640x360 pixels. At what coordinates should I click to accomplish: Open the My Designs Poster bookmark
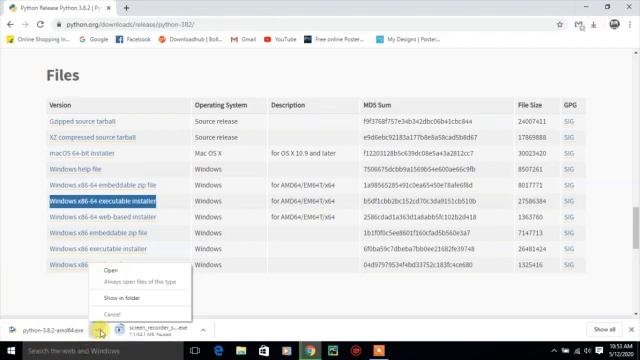[408, 39]
